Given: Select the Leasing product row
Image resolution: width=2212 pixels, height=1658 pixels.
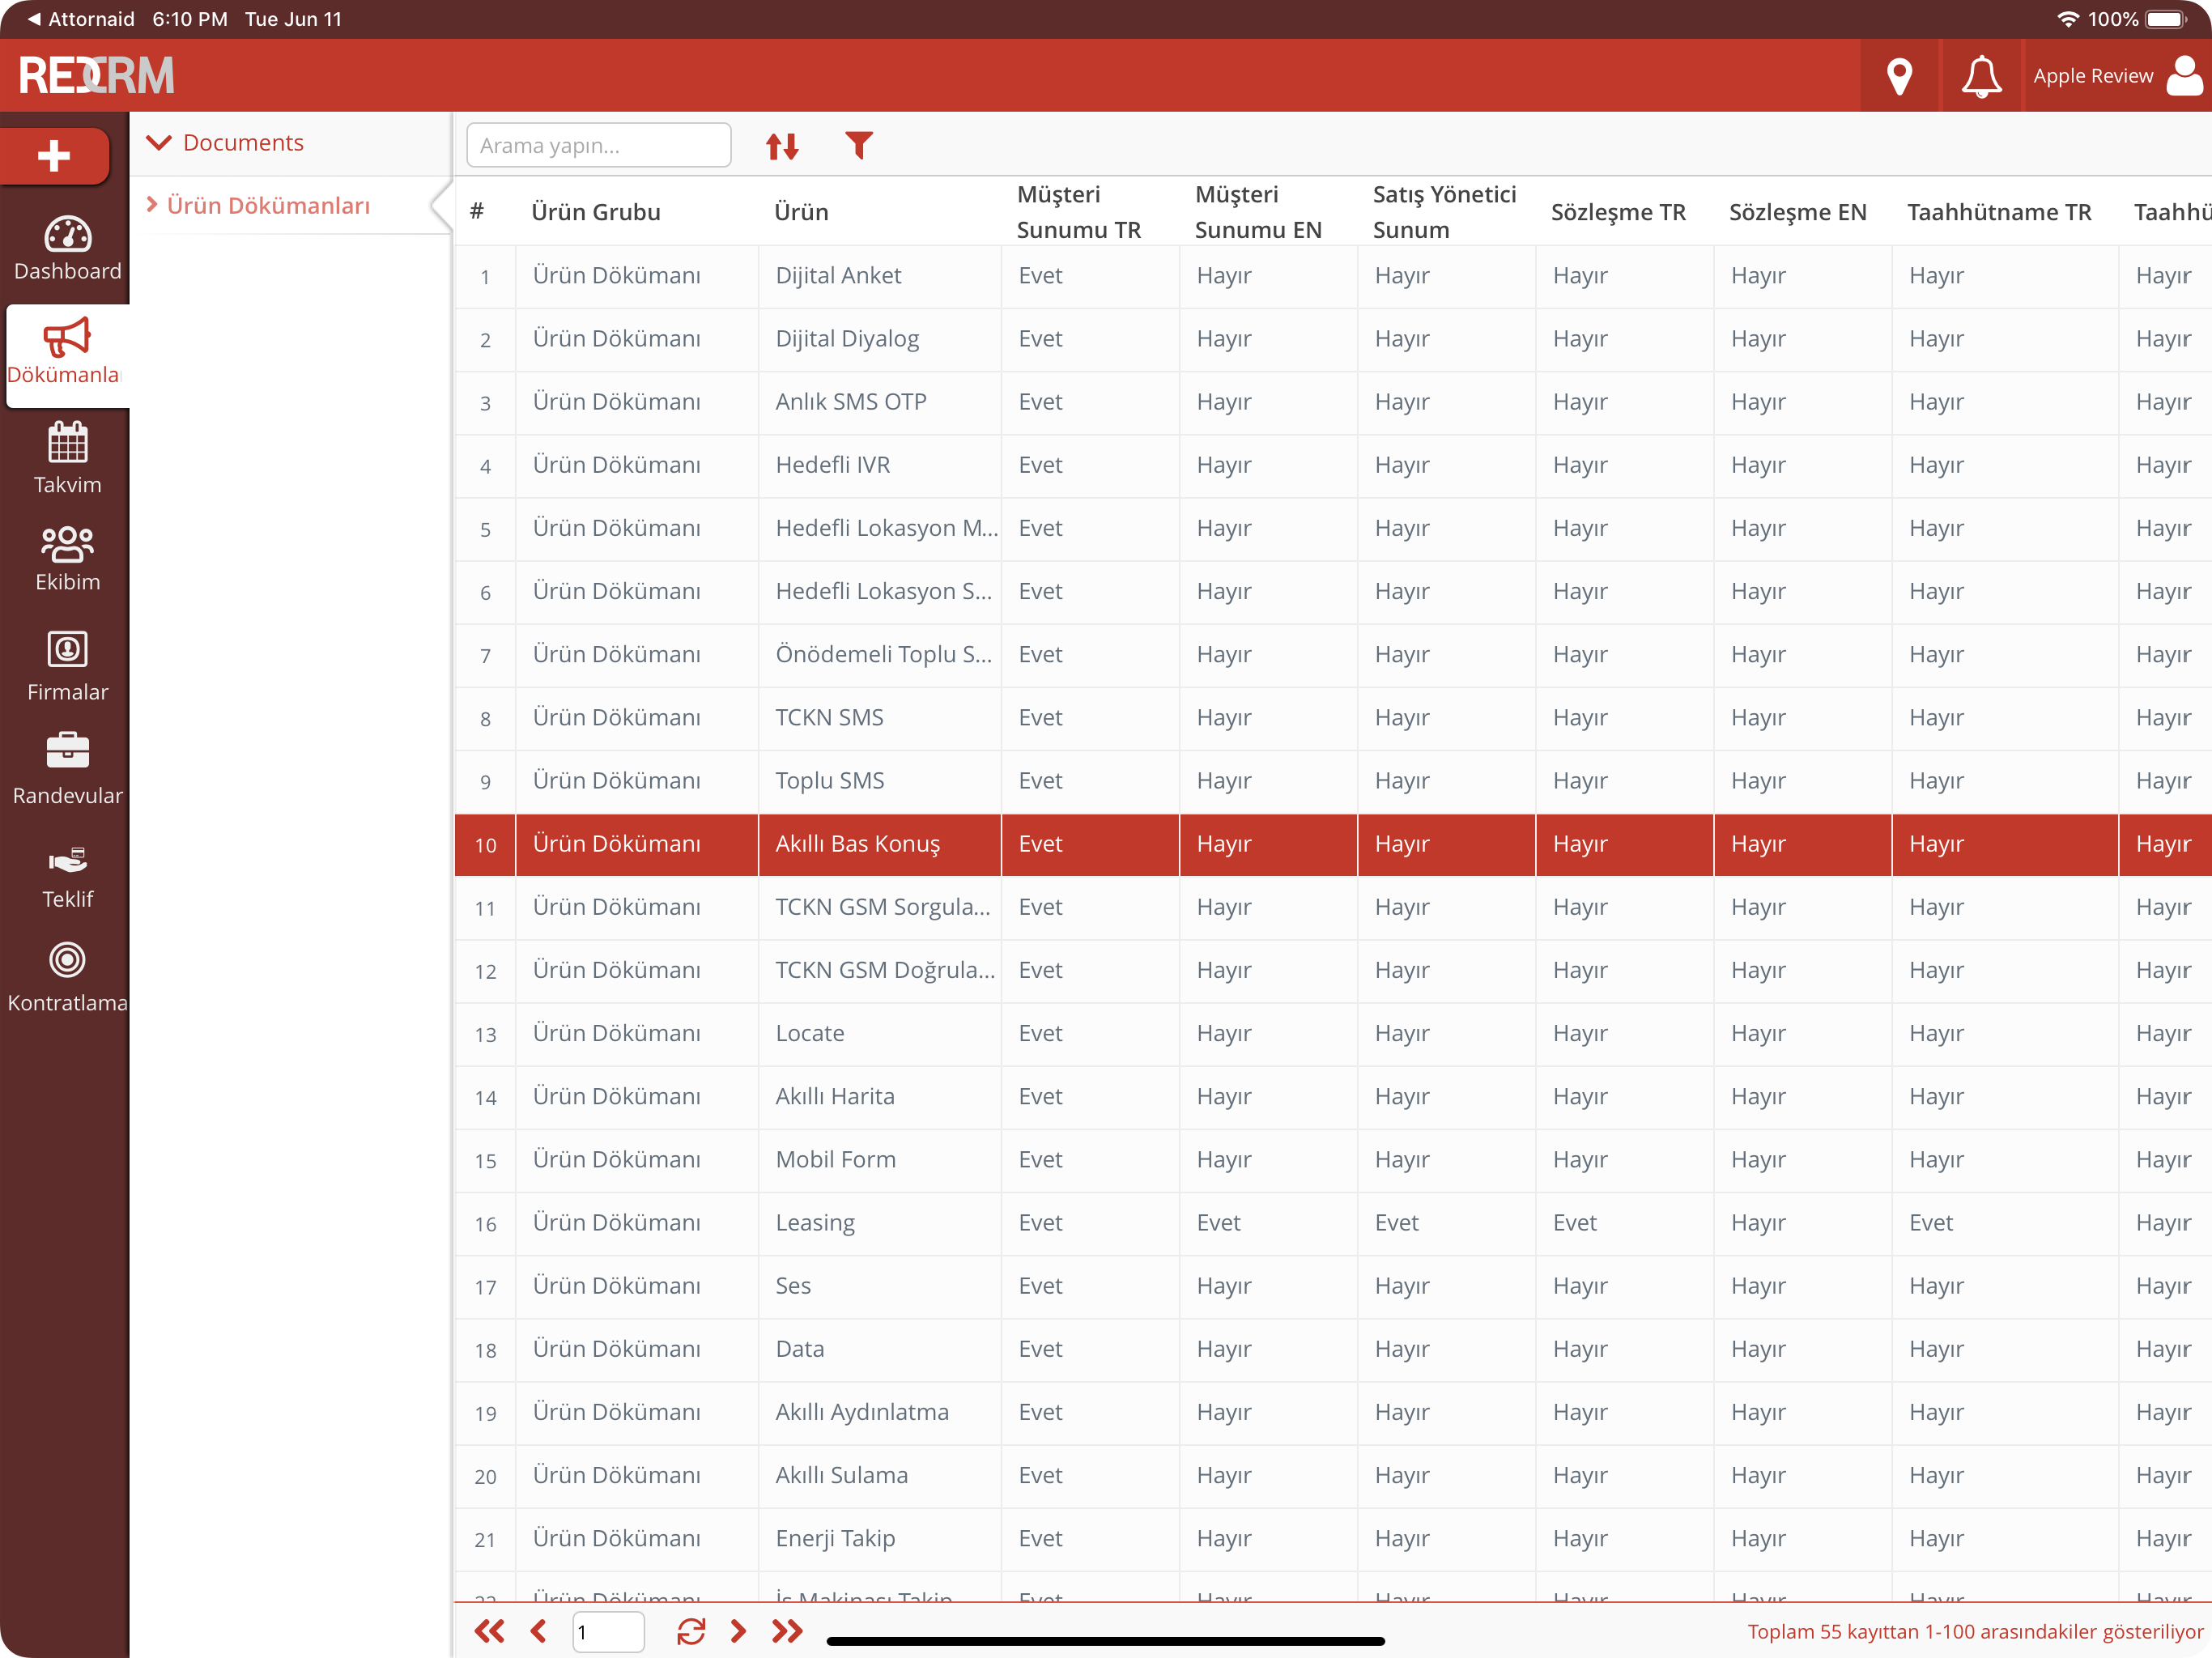Looking at the screenshot, I should pyautogui.click(x=1333, y=1223).
